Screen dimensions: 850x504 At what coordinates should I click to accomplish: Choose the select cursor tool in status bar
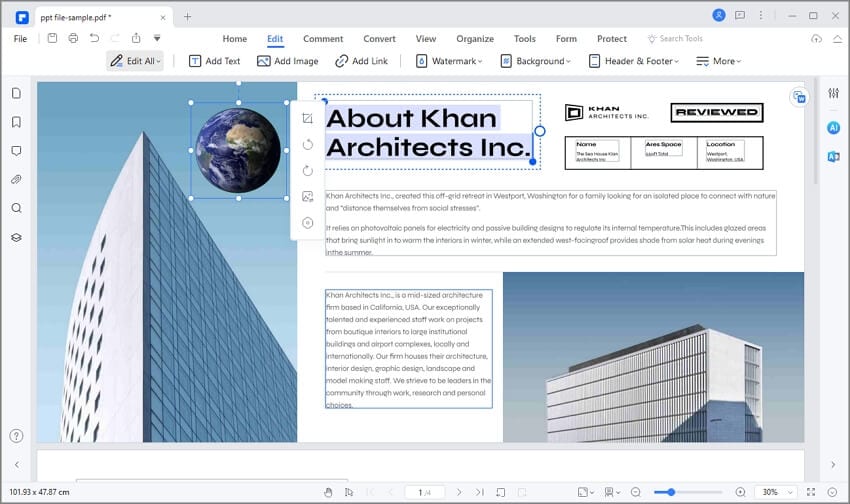[x=349, y=492]
